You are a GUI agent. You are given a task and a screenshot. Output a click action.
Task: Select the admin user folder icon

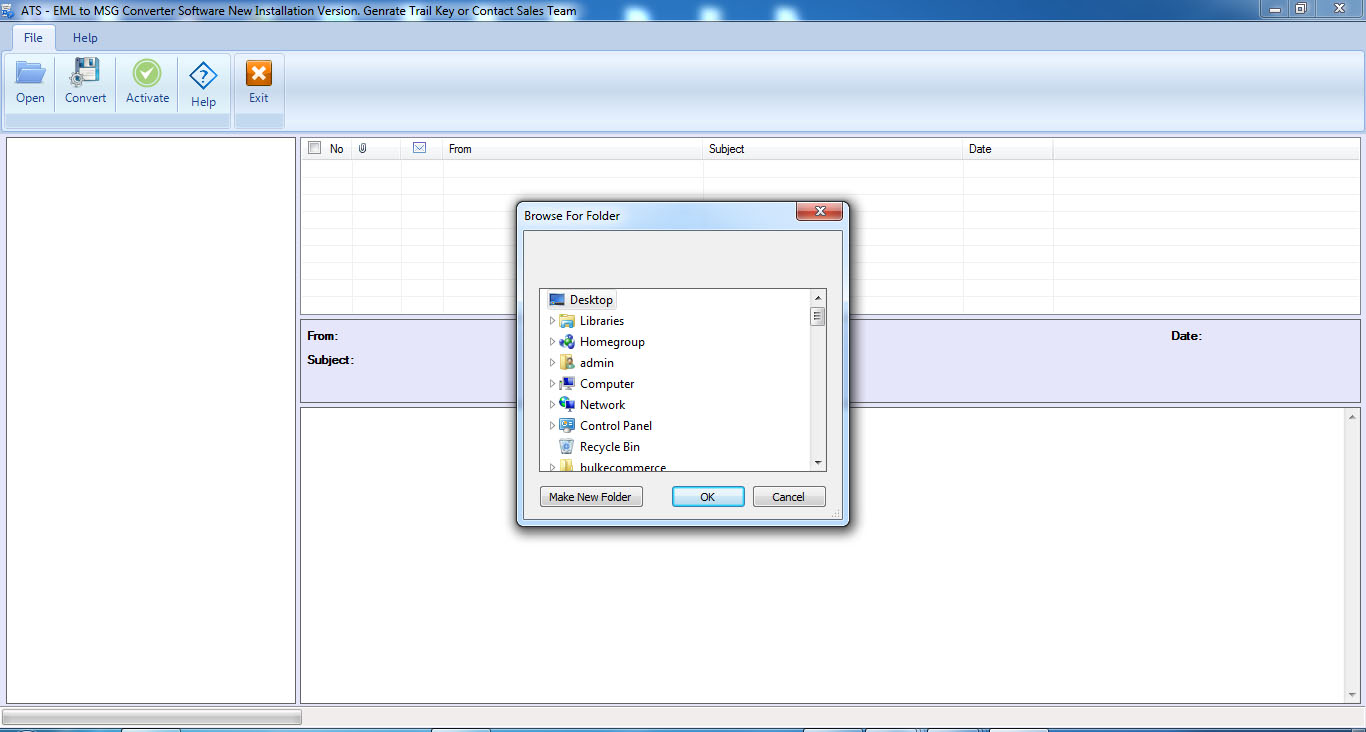tap(567, 363)
